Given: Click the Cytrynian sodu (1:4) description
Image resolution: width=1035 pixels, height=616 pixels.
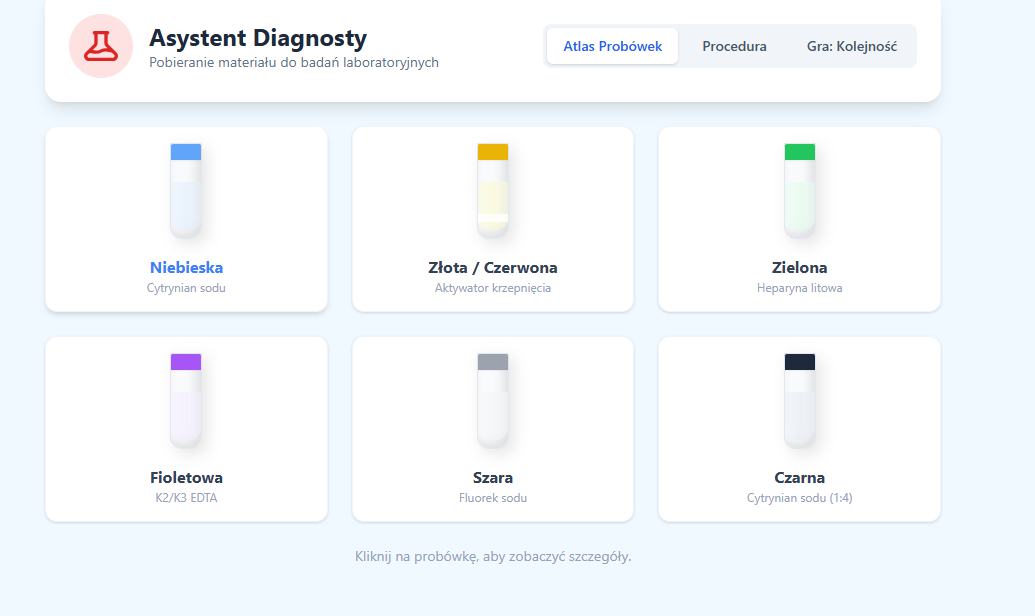Looking at the screenshot, I should (x=799, y=498).
